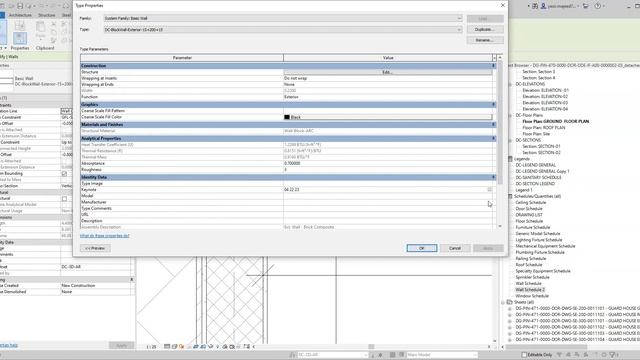The image size is (640, 360).
Task: Select Elevation: ELEVATION-03 in Project Browser
Action: [545, 103]
